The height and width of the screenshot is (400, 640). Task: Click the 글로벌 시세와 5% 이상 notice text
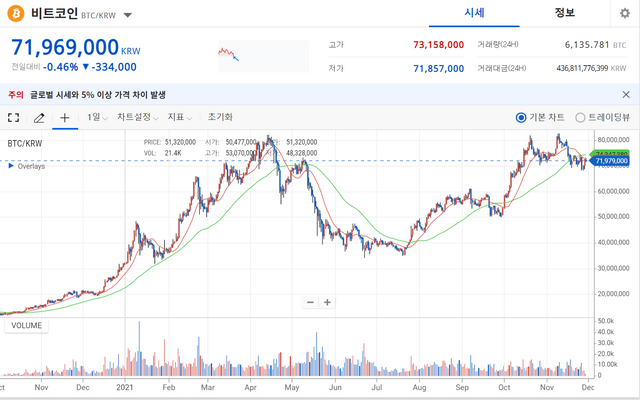click(98, 95)
